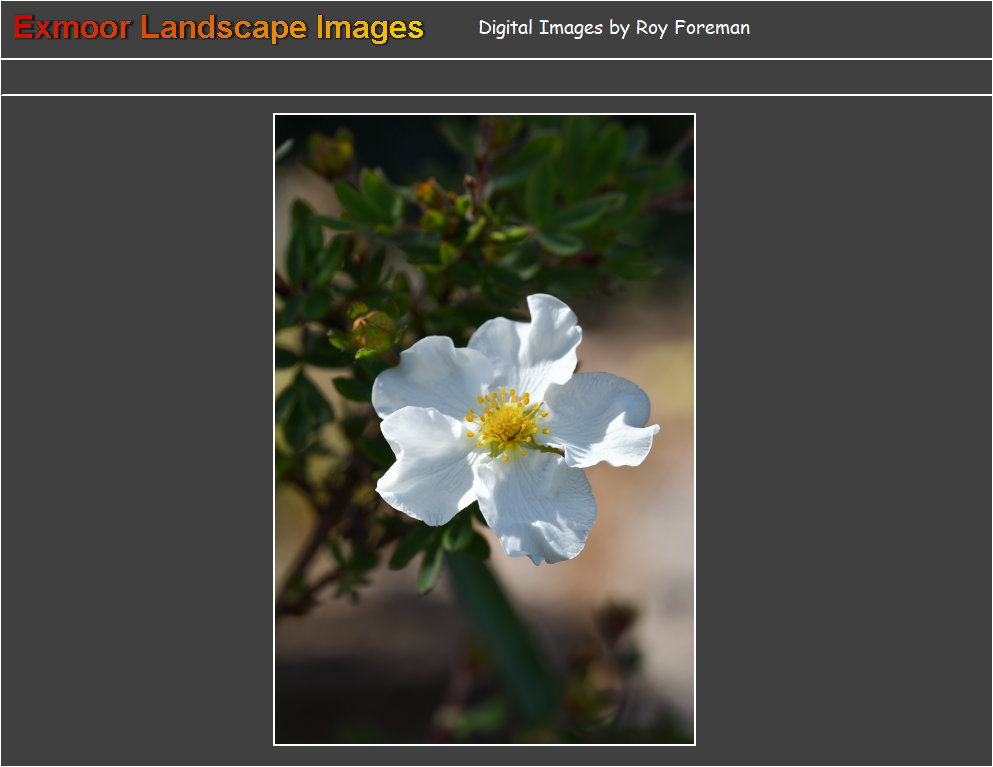Click the dark green leaves above the flower
The width and height of the screenshot is (993, 767).
(x=560, y=200)
